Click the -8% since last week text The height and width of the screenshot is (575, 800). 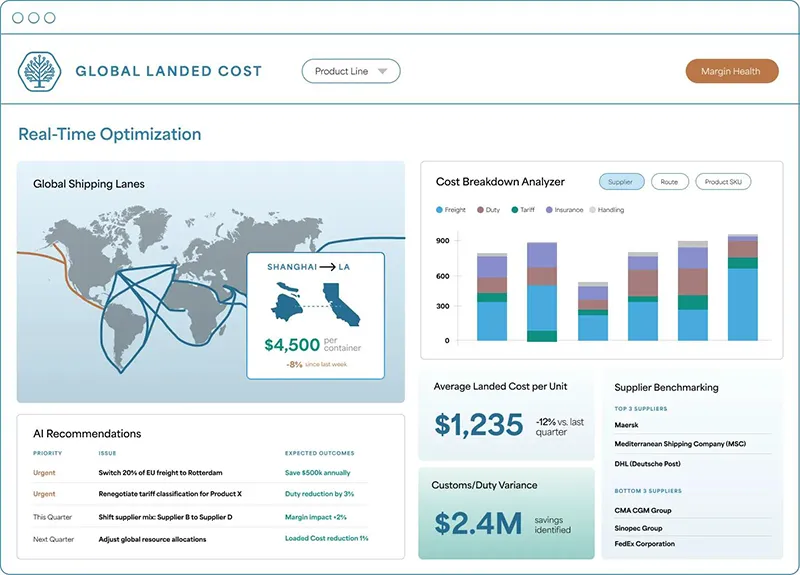[316, 364]
